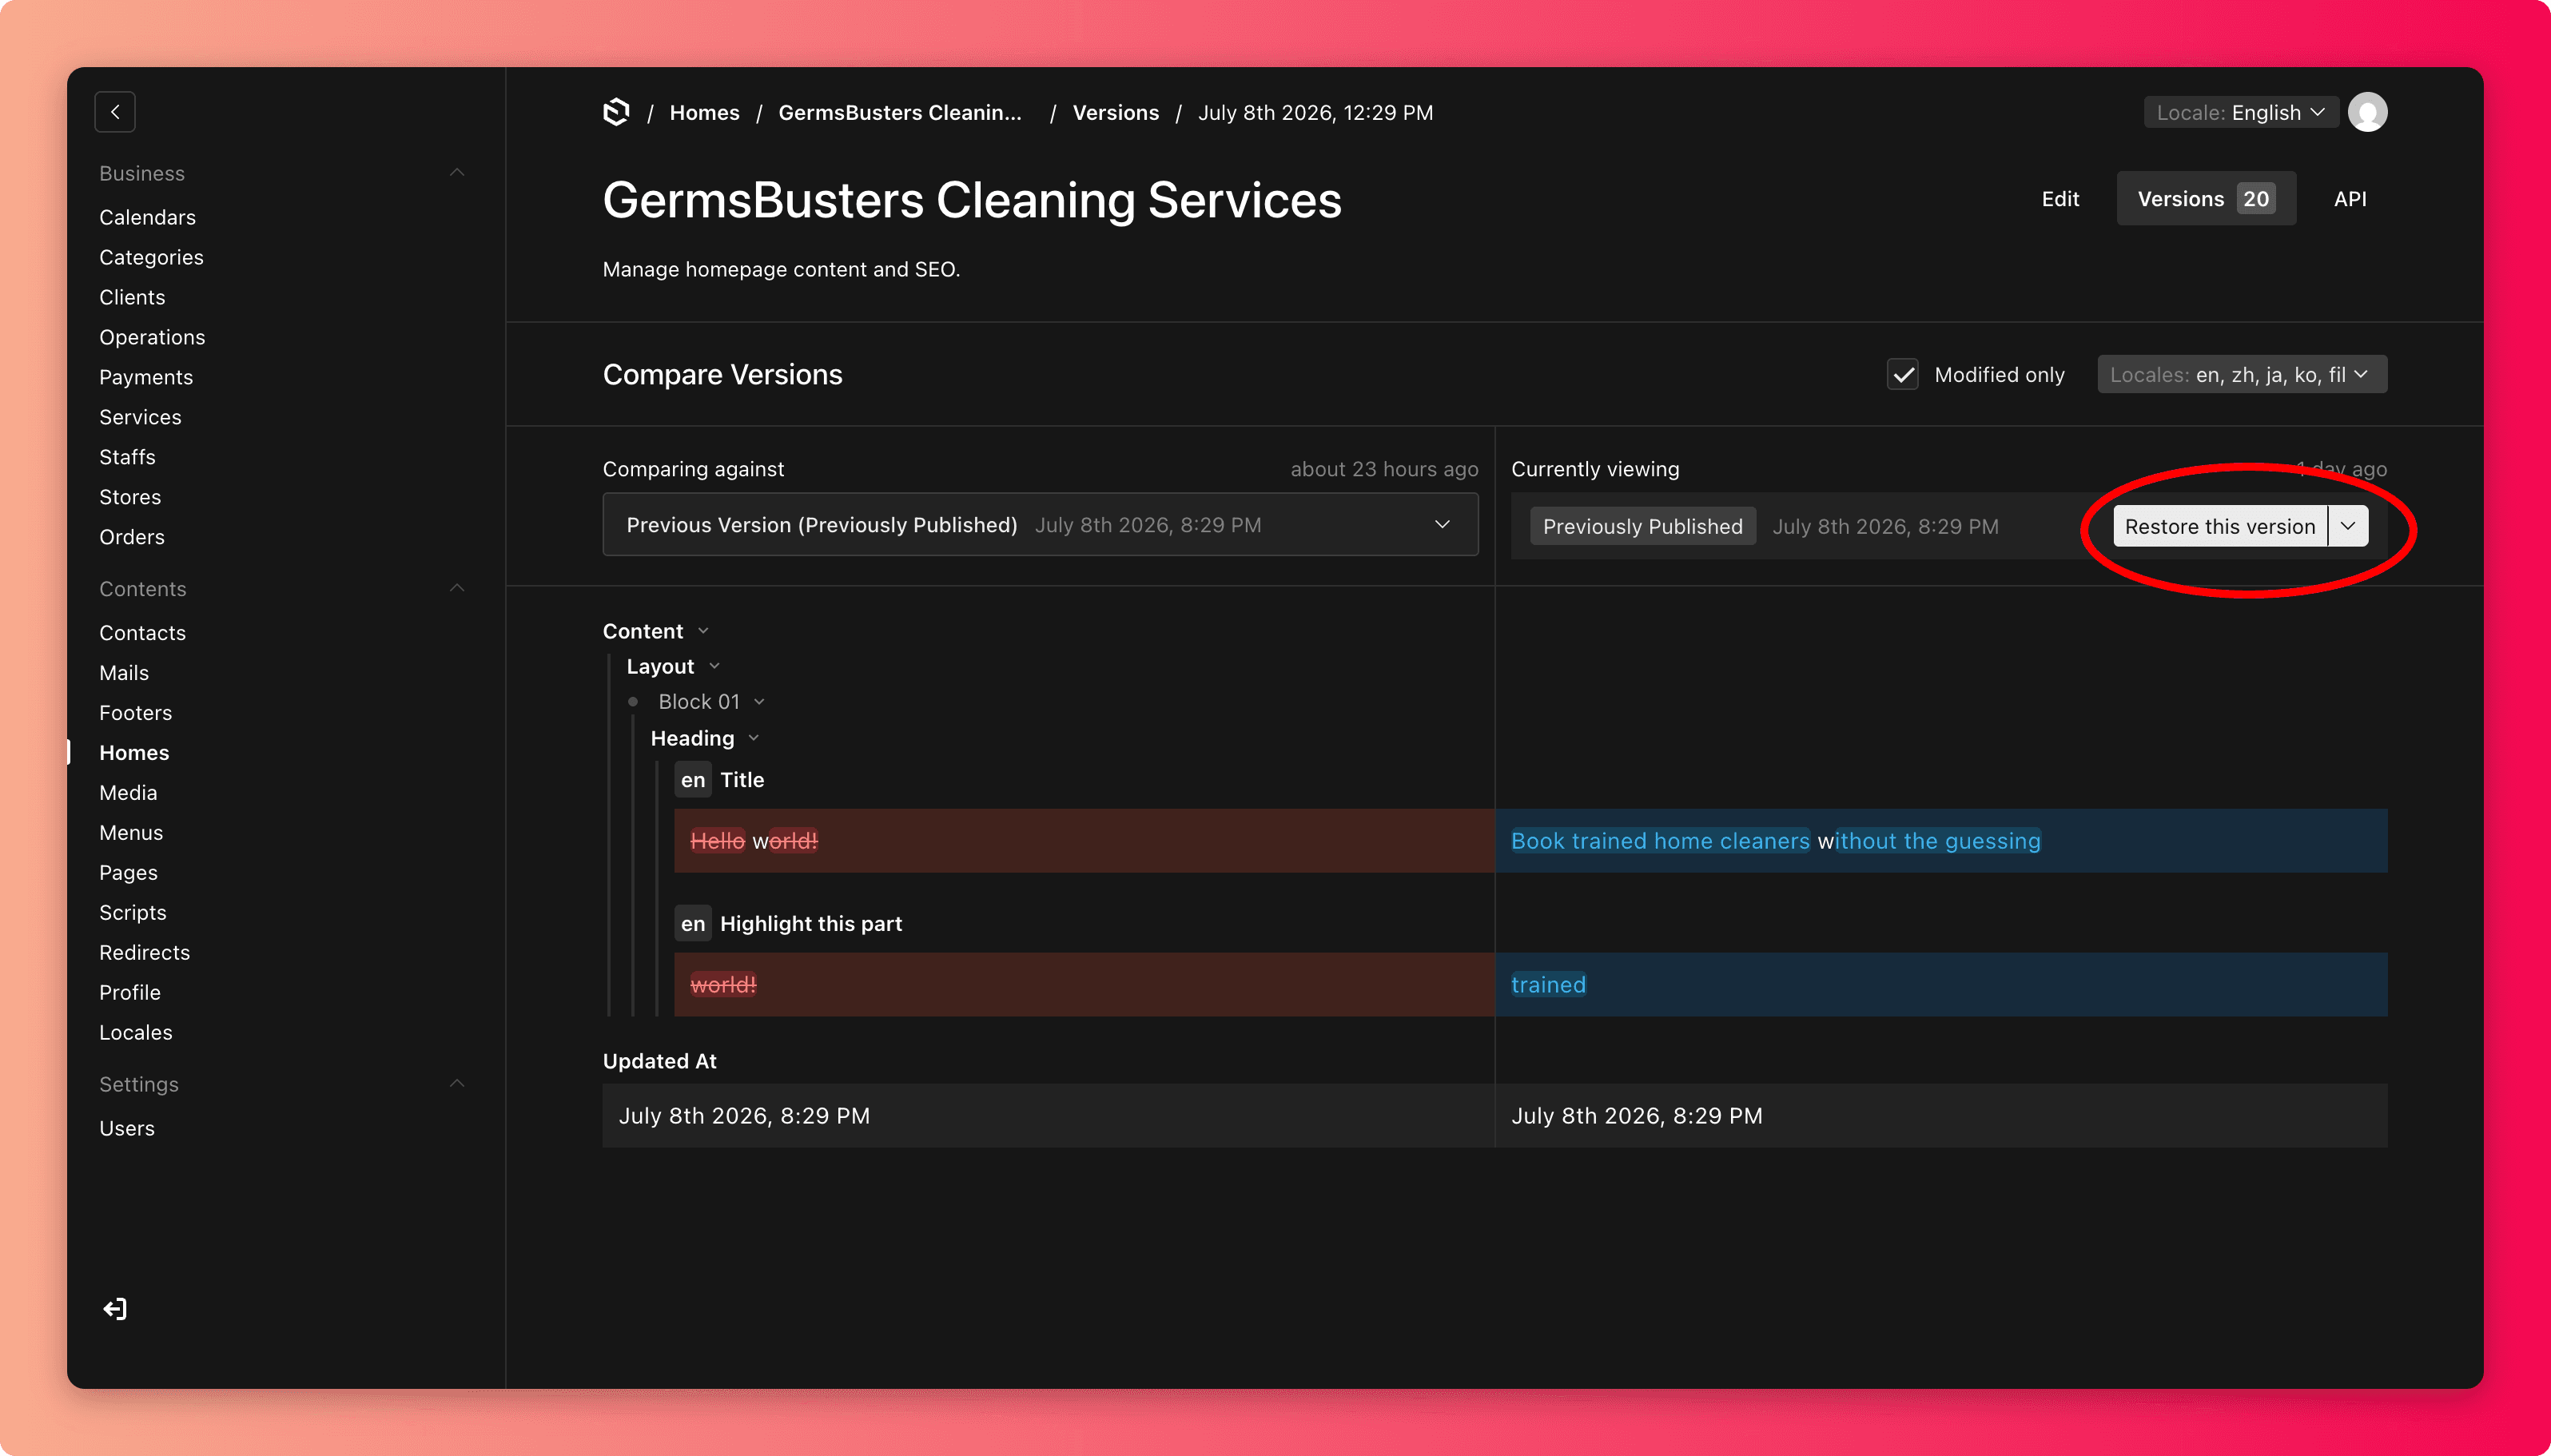Open Clients in the sidebar
2551x1456 pixels.
click(132, 297)
